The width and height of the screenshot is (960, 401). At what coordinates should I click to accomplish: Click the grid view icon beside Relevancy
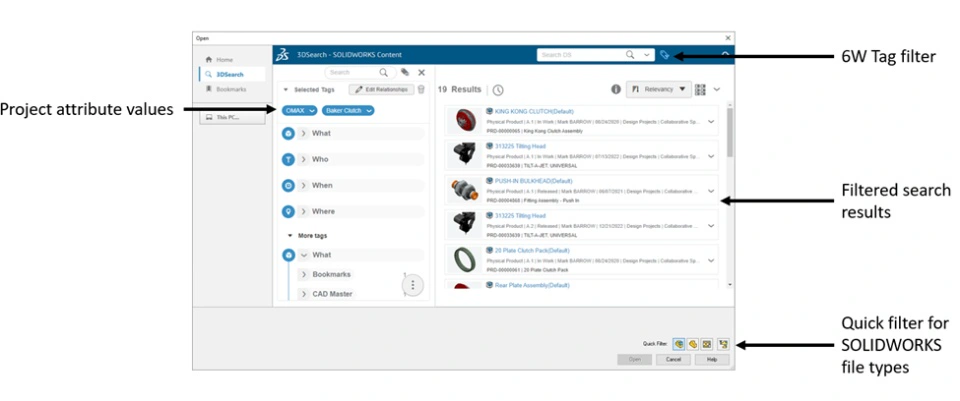(700, 89)
